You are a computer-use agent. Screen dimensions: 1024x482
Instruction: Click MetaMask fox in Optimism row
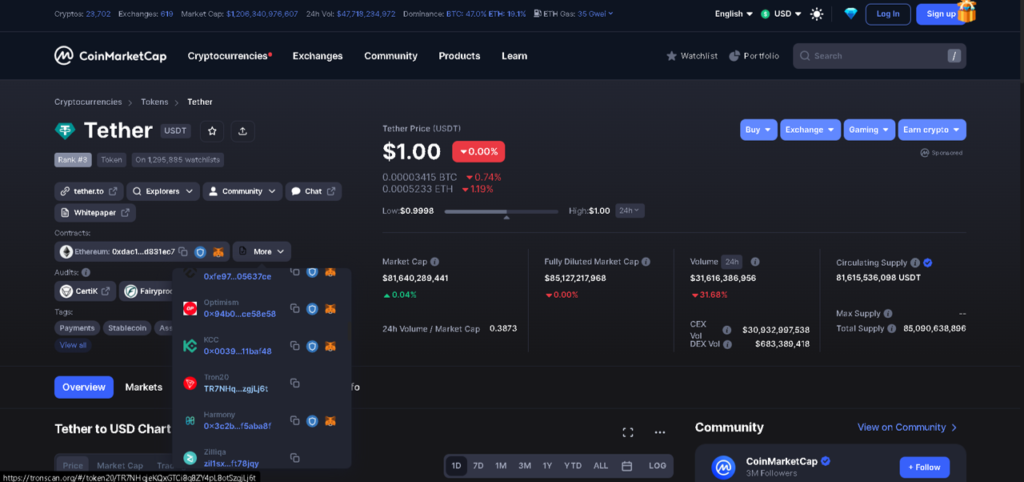pyautogui.click(x=331, y=308)
